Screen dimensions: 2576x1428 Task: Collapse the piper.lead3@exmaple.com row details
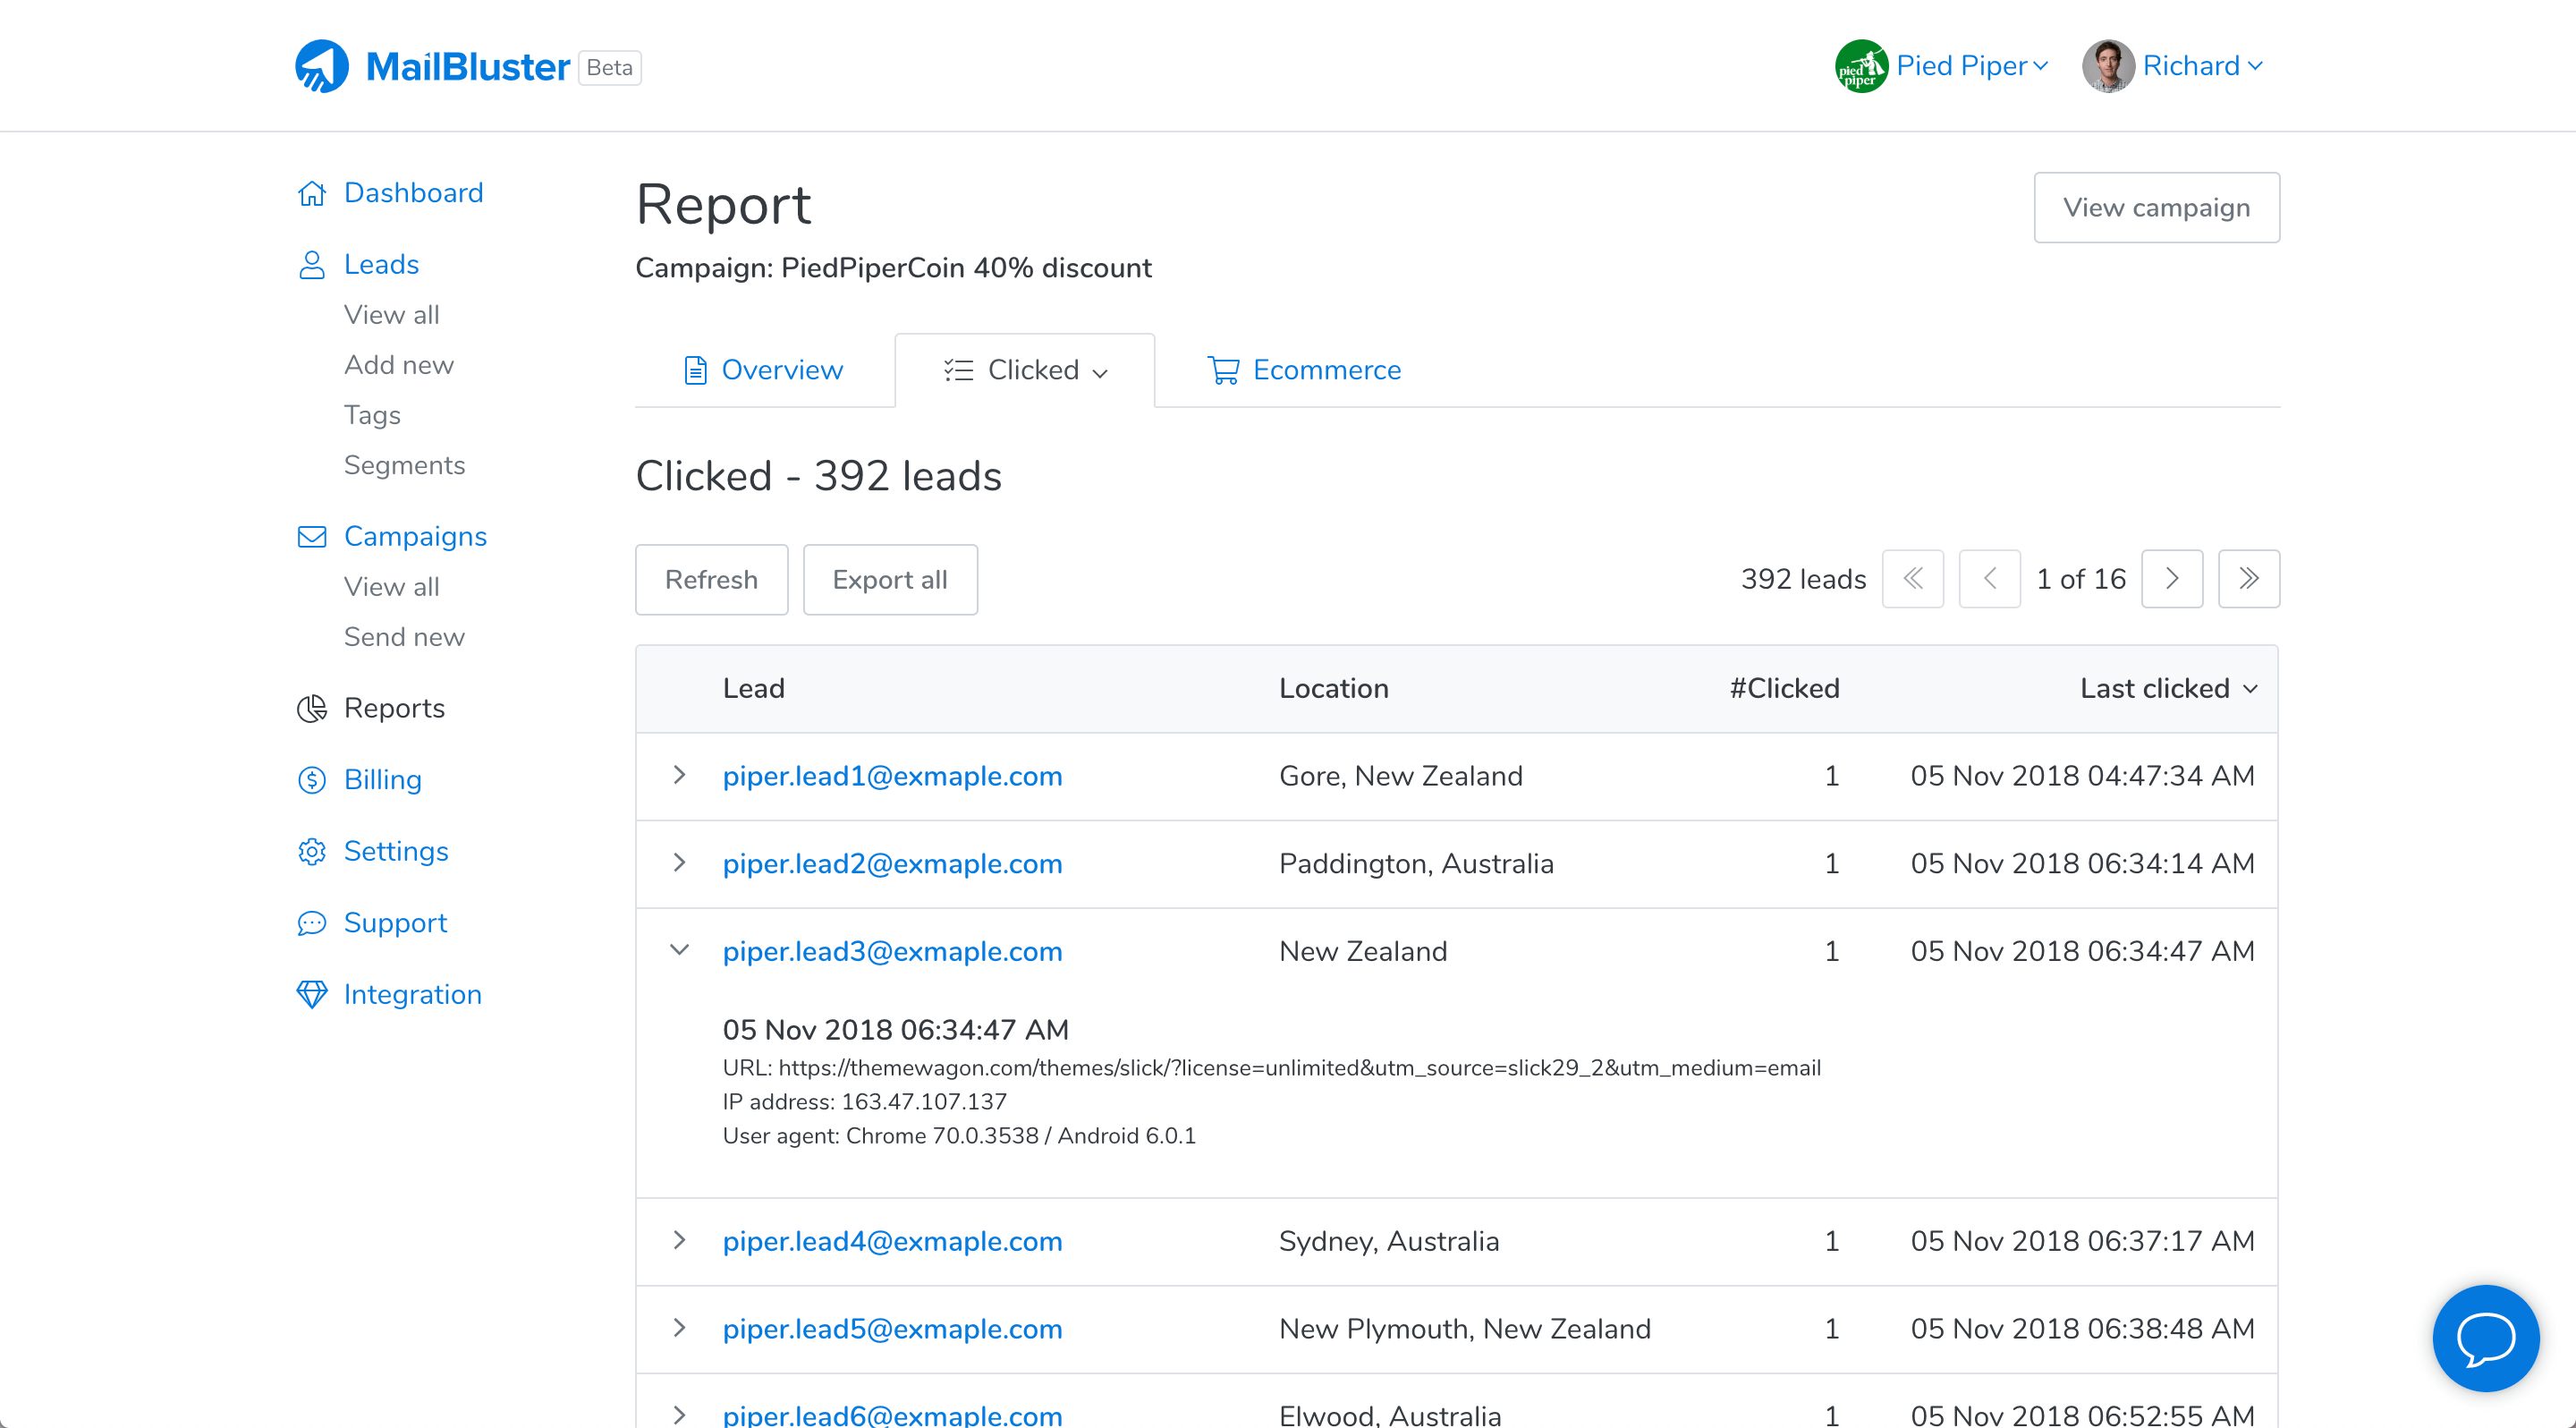pyautogui.click(x=679, y=950)
